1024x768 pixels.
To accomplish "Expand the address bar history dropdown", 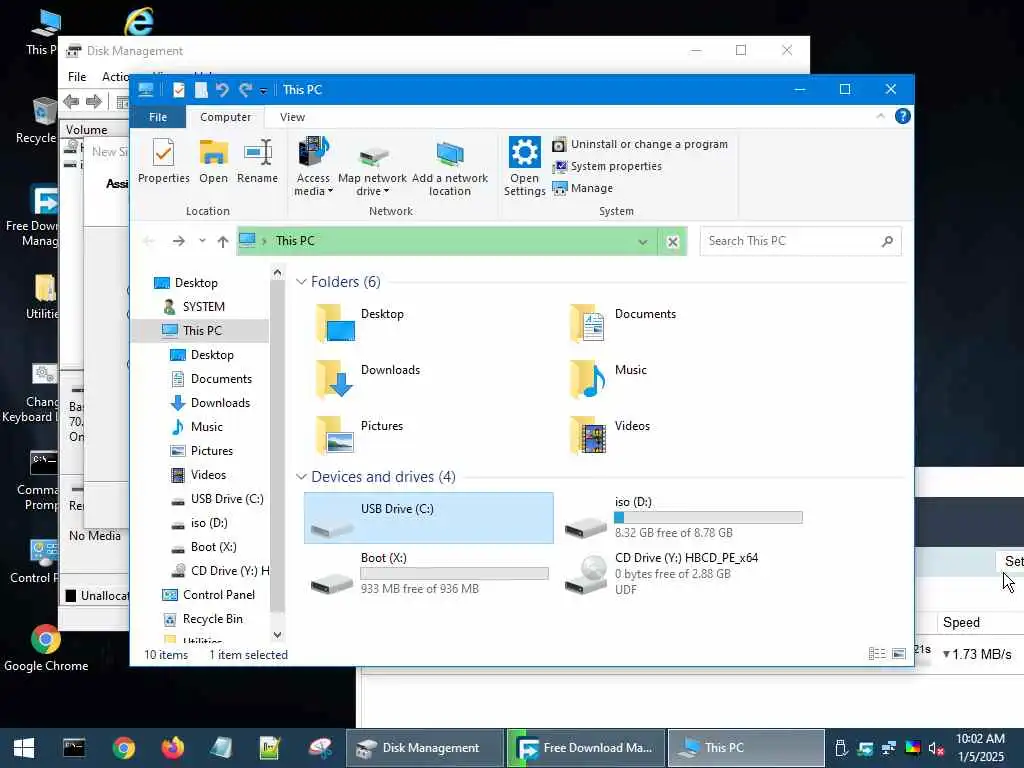I will [643, 242].
